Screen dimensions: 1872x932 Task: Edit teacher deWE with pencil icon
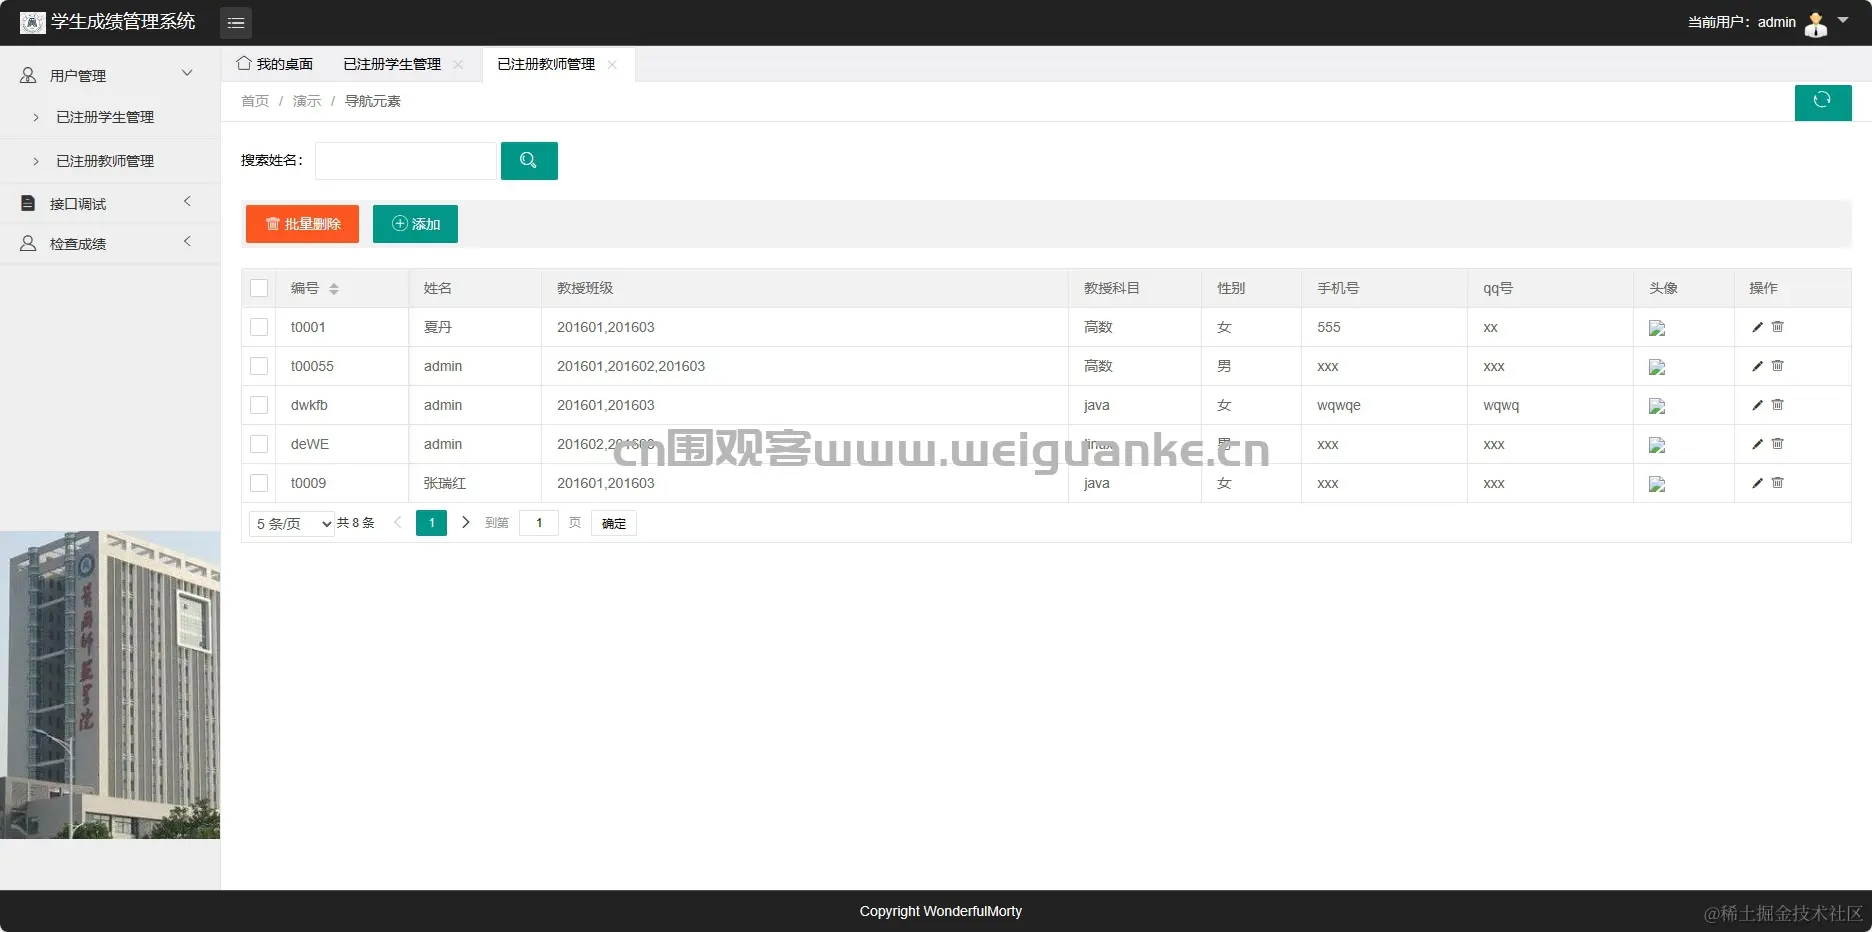(x=1757, y=444)
